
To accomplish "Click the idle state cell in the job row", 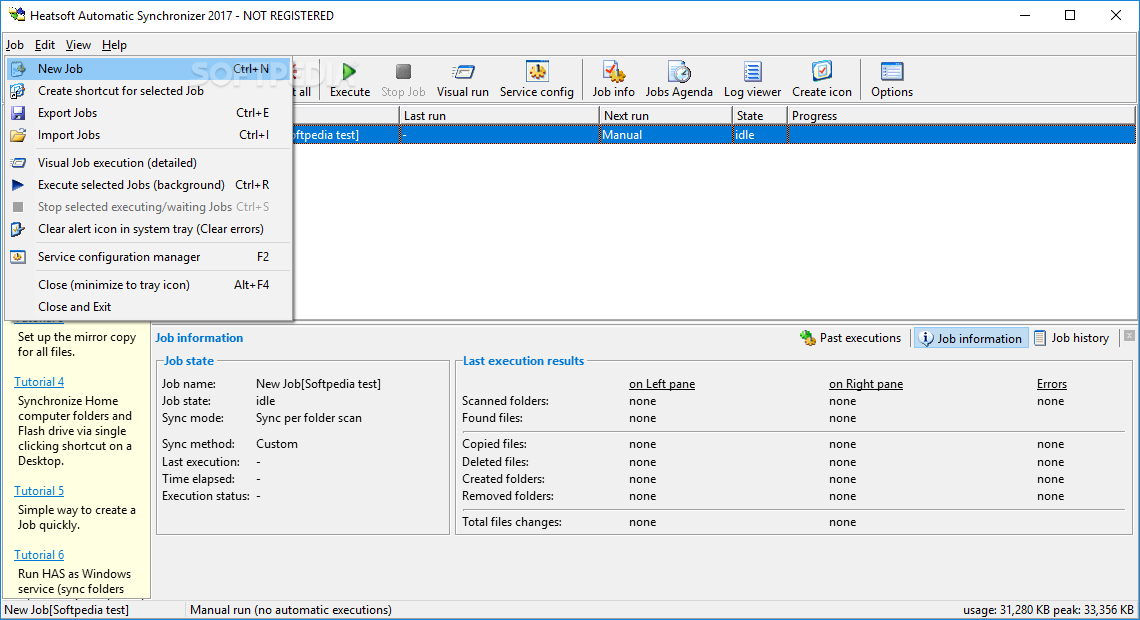I will (760, 135).
